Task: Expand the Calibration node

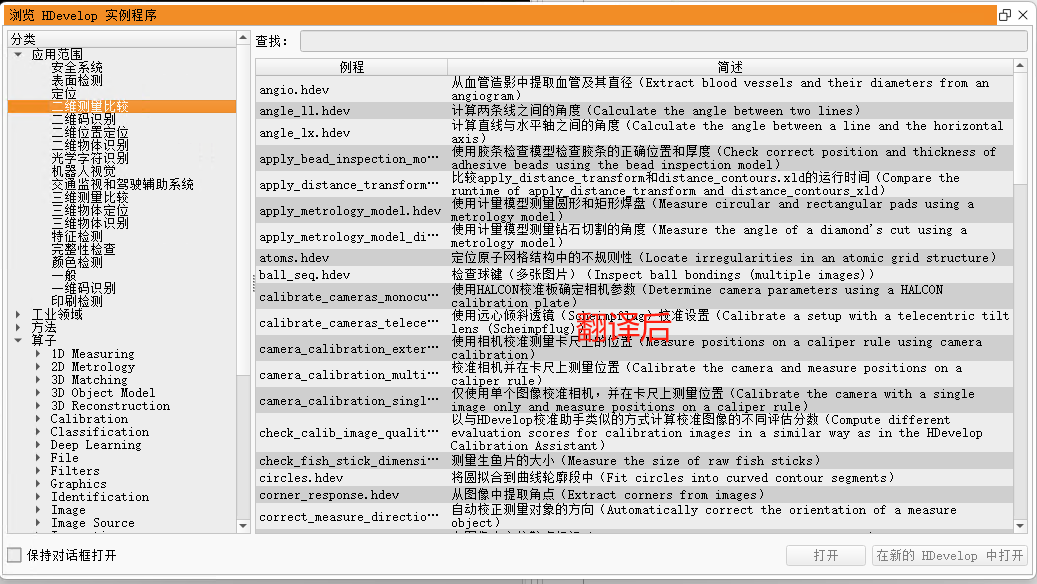Action: pyautogui.click(x=38, y=419)
